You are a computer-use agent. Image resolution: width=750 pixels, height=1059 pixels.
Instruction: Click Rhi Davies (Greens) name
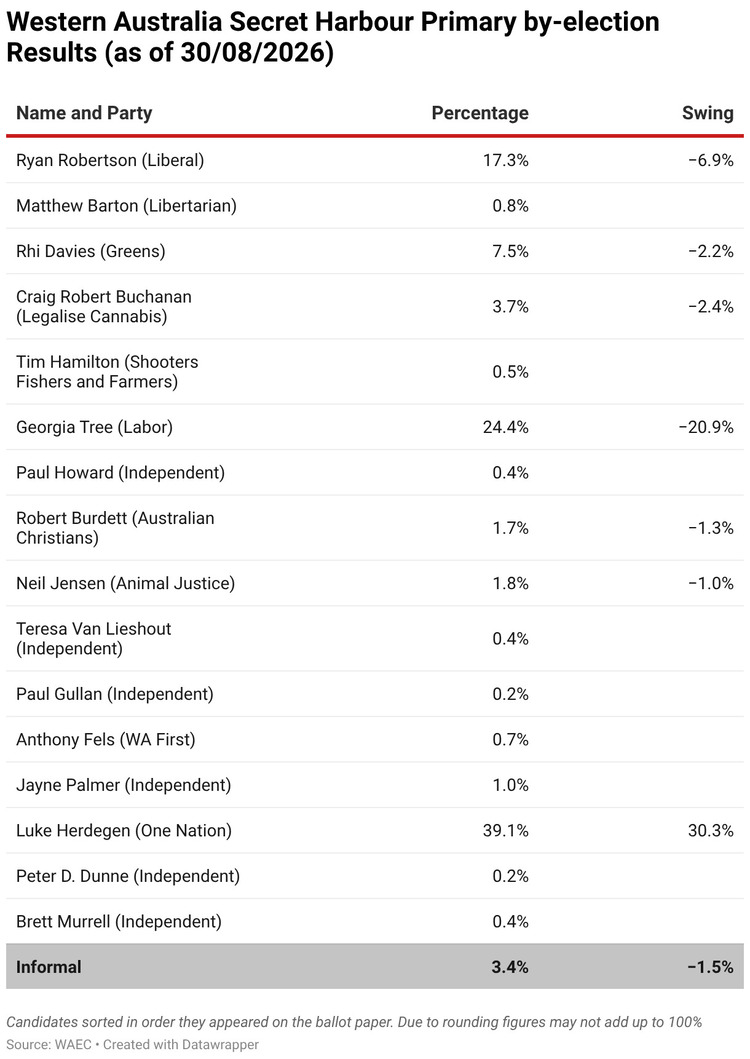click(91, 251)
